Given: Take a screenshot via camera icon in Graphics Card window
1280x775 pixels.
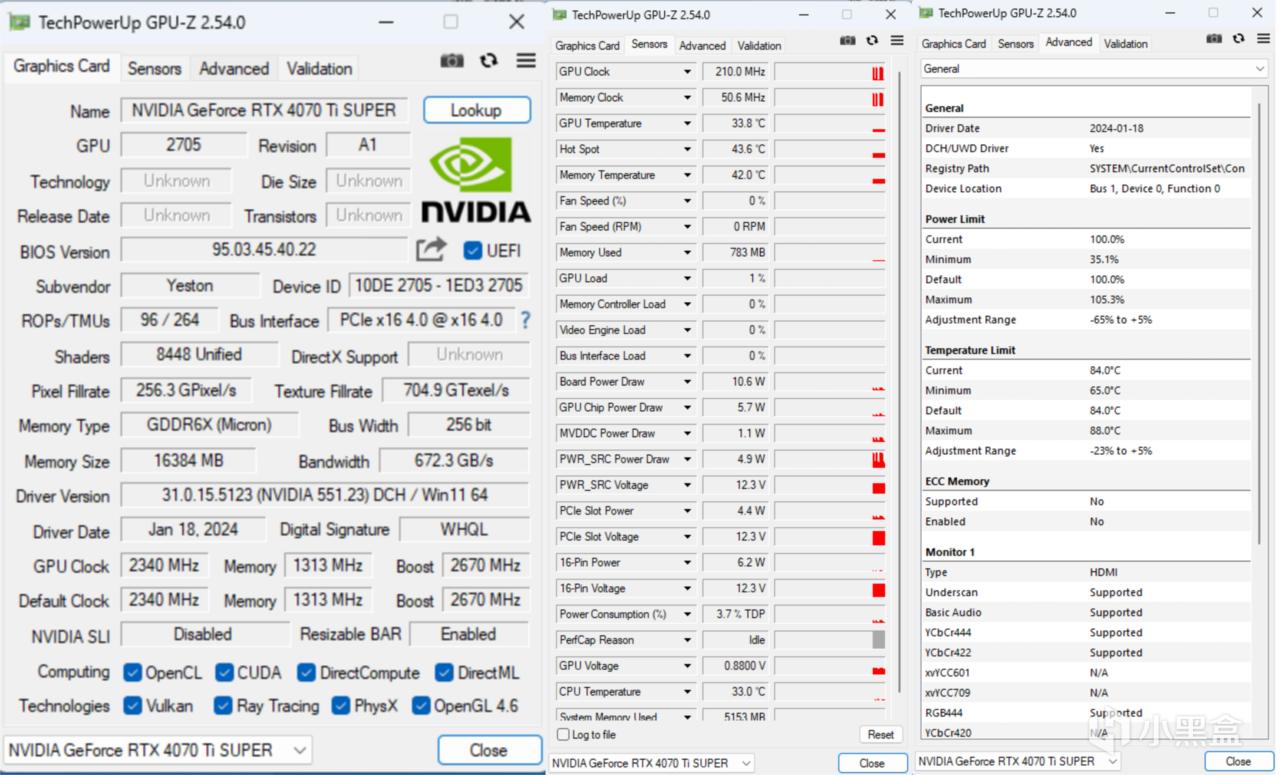Looking at the screenshot, I should pos(452,61).
